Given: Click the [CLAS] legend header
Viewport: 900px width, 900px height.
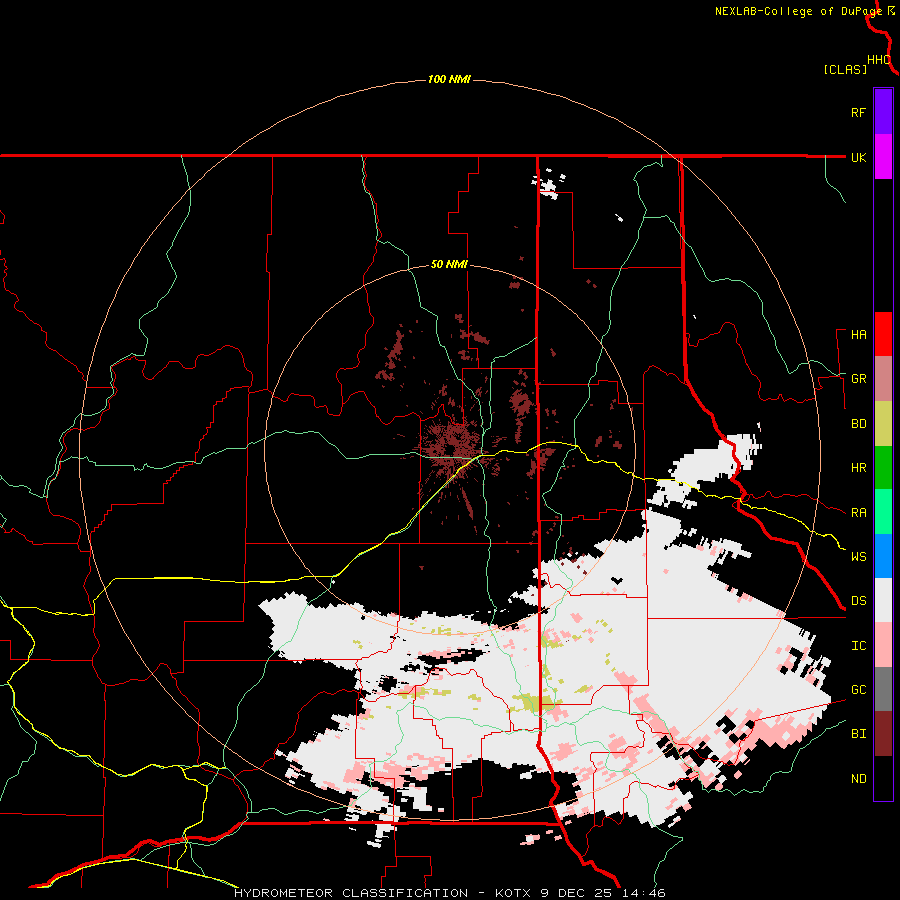Looking at the screenshot, I should [845, 69].
